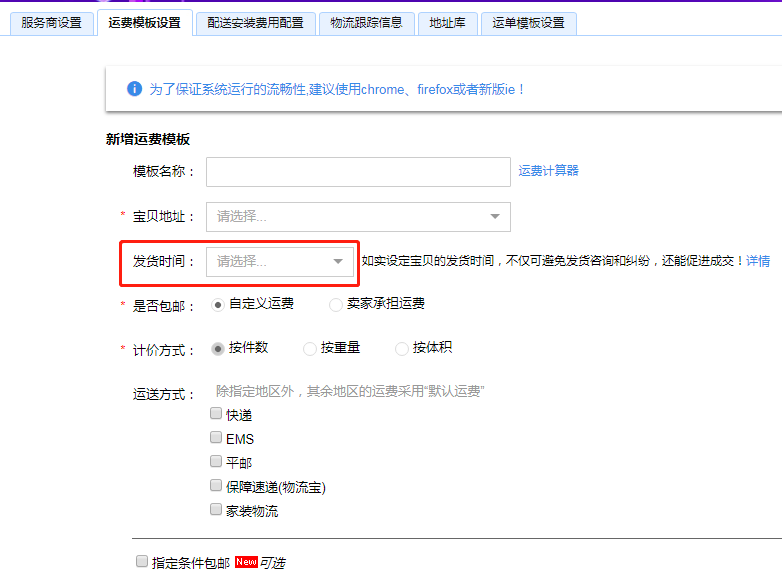Expand the 宝贝地址 dropdown
The width and height of the screenshot is (782, 578).
[x=358, y=217]
